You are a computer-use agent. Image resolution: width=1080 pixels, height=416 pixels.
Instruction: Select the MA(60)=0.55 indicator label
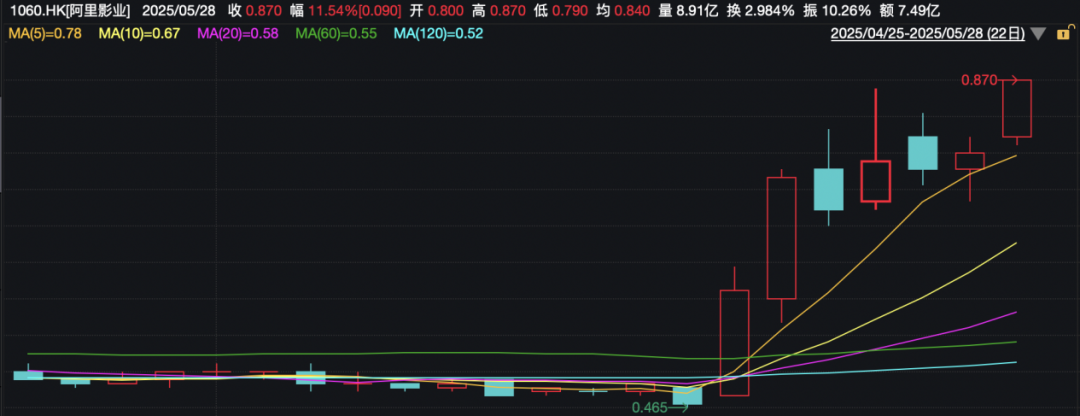coord(336,32)
